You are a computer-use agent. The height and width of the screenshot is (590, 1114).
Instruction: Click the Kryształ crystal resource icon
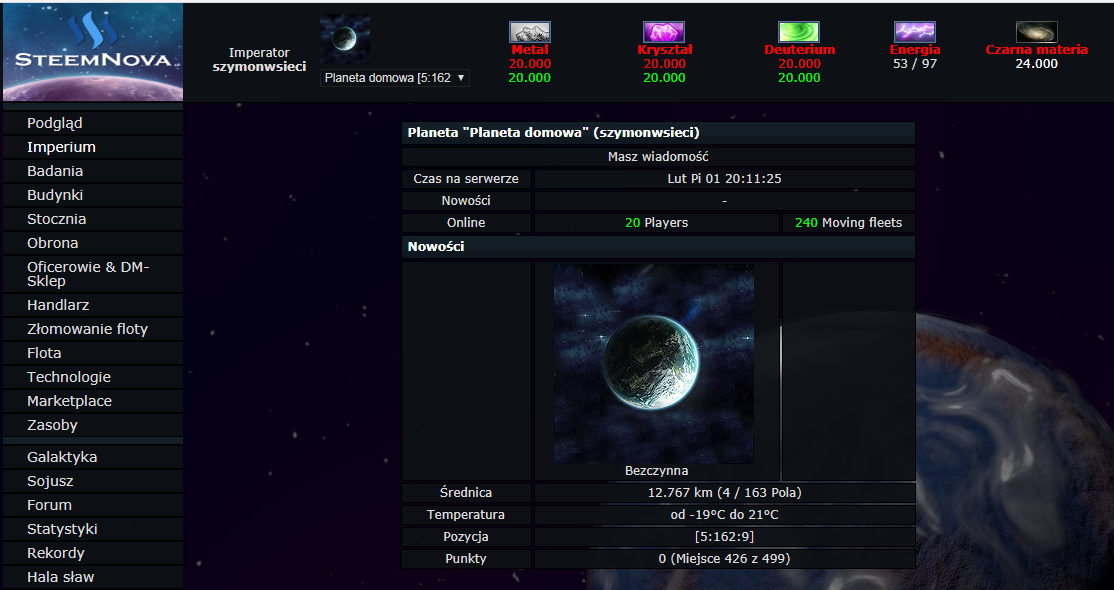pyautogui.click(x=664, y=32)
